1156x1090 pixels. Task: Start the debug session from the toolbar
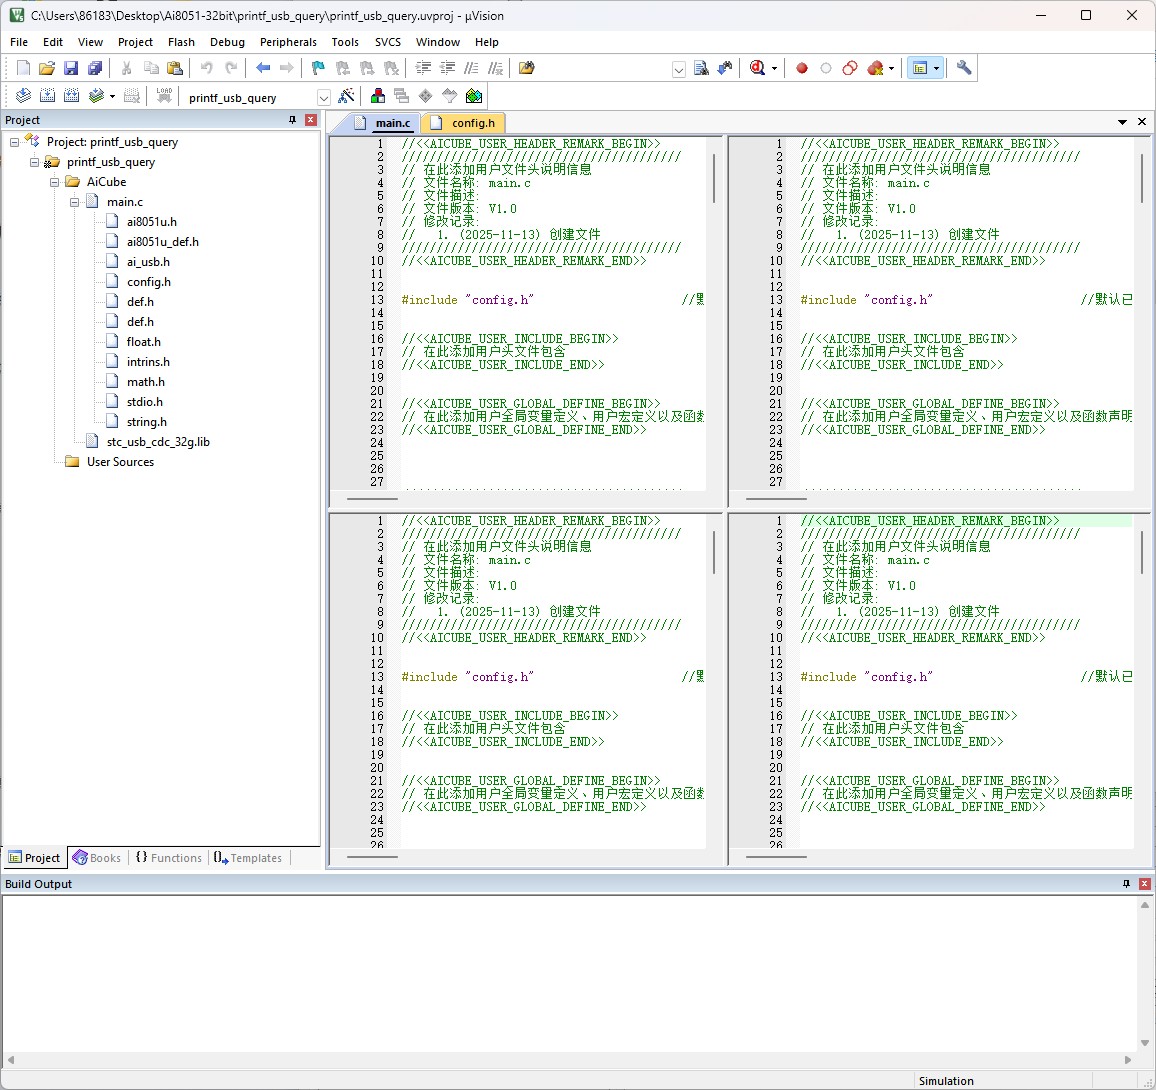coord(758,68)
